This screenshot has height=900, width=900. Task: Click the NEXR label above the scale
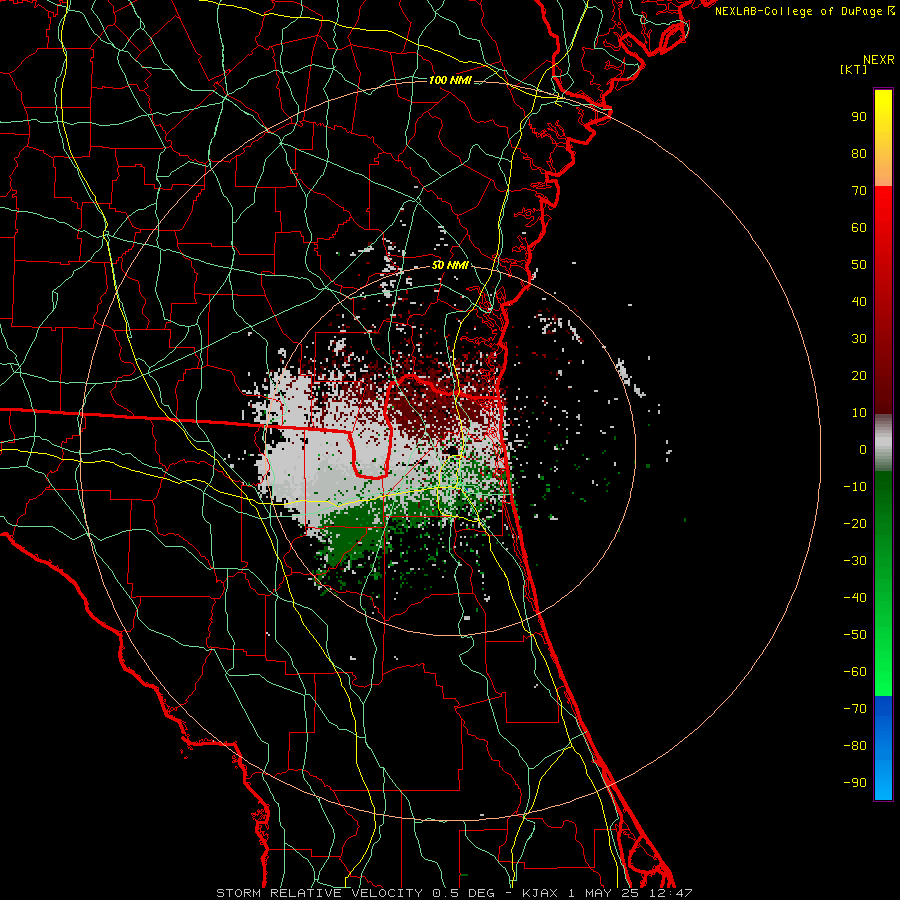(879, 60)
